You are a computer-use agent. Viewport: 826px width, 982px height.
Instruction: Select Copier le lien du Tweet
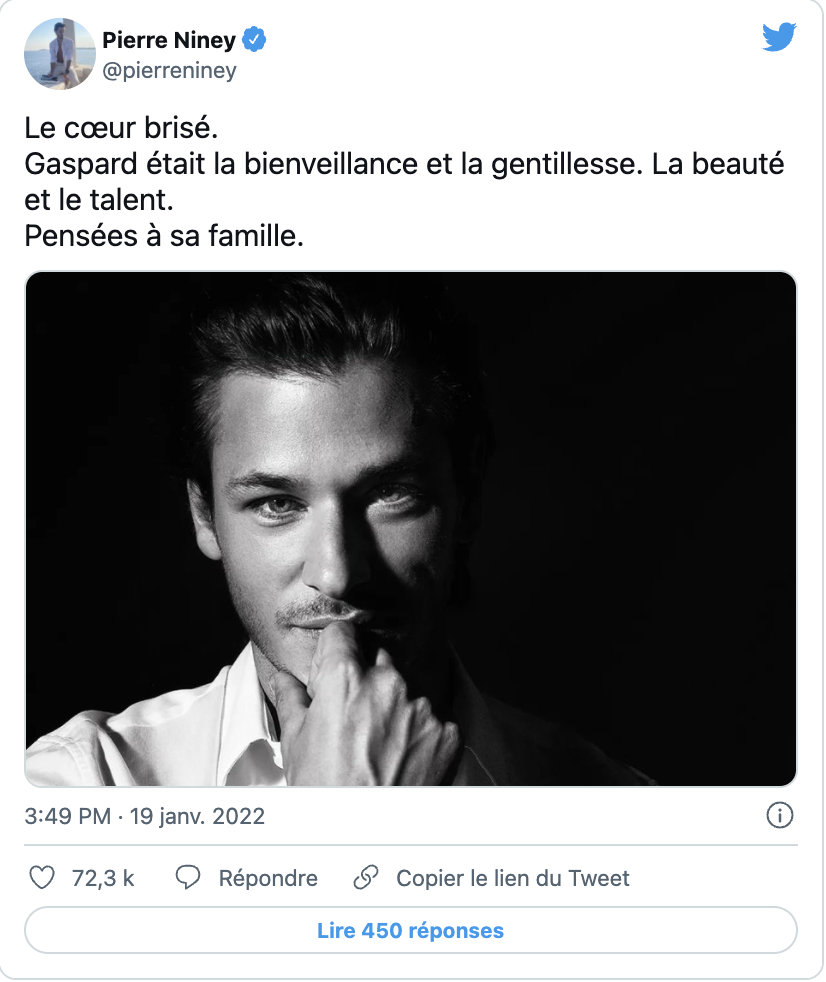(513, 878)
